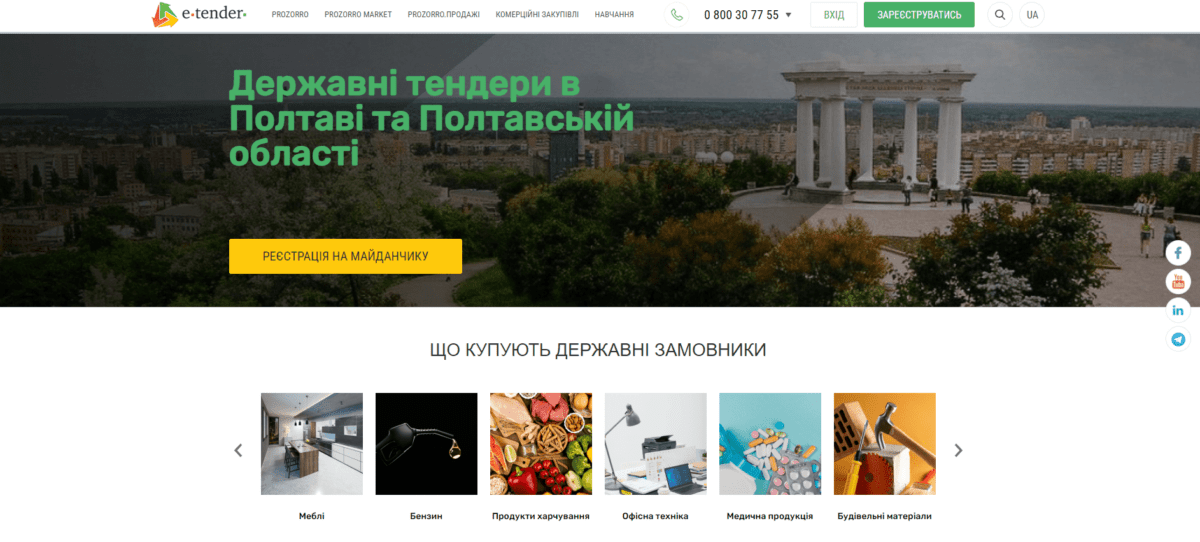1200x542 pixels.
Task: Open the YouTube social icon
Action: coord(1179,282)
